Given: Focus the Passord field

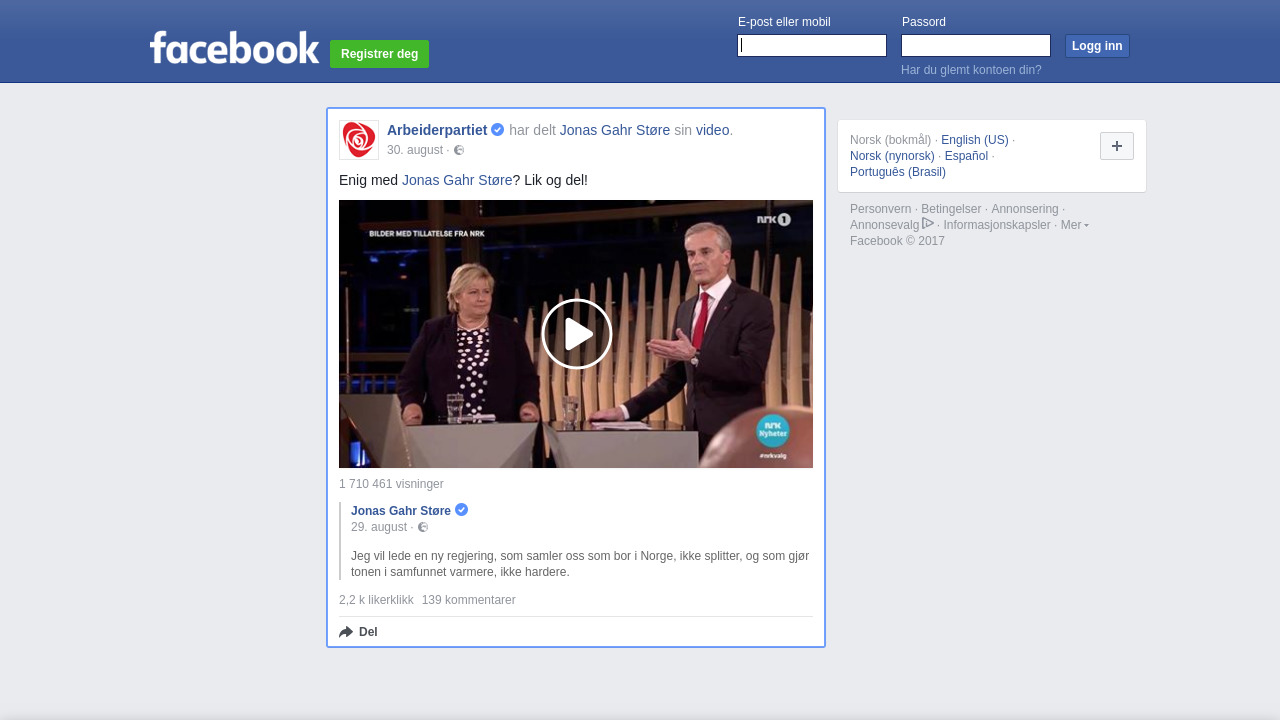Looking at the screenshot, I should pos(976,46).
